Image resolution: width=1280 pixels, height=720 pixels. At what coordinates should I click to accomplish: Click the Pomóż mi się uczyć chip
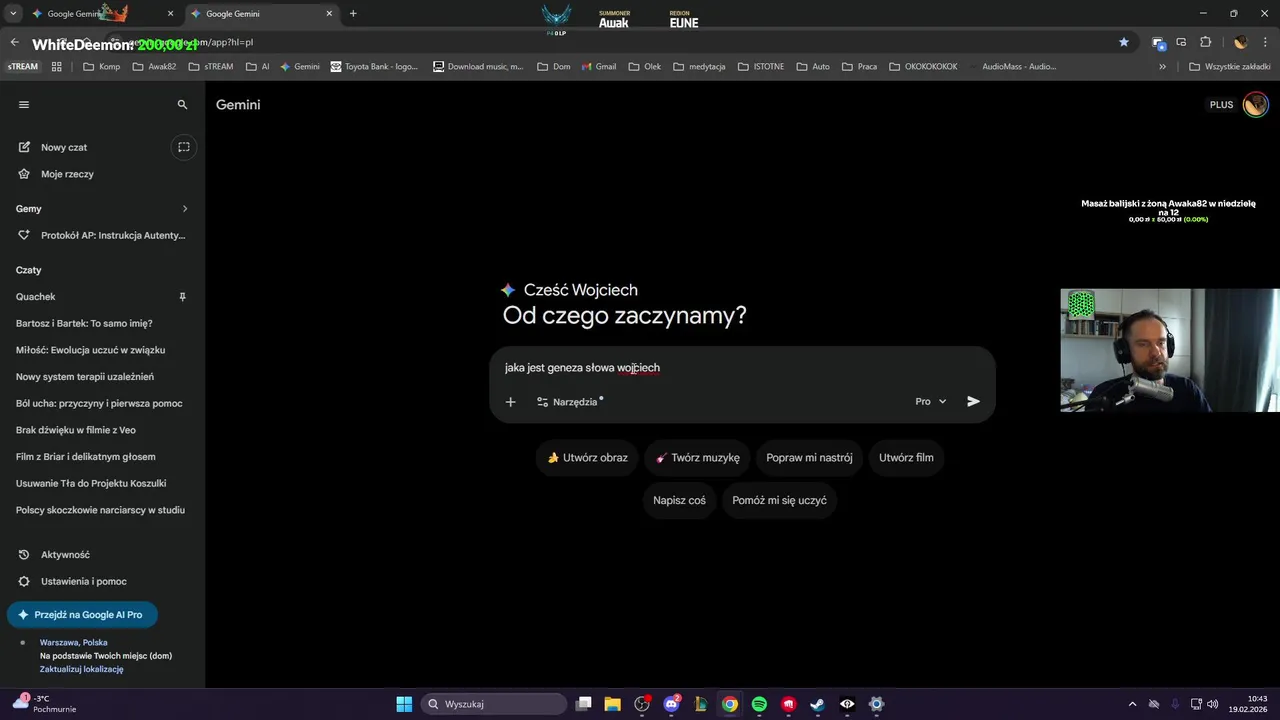(779, 500)
